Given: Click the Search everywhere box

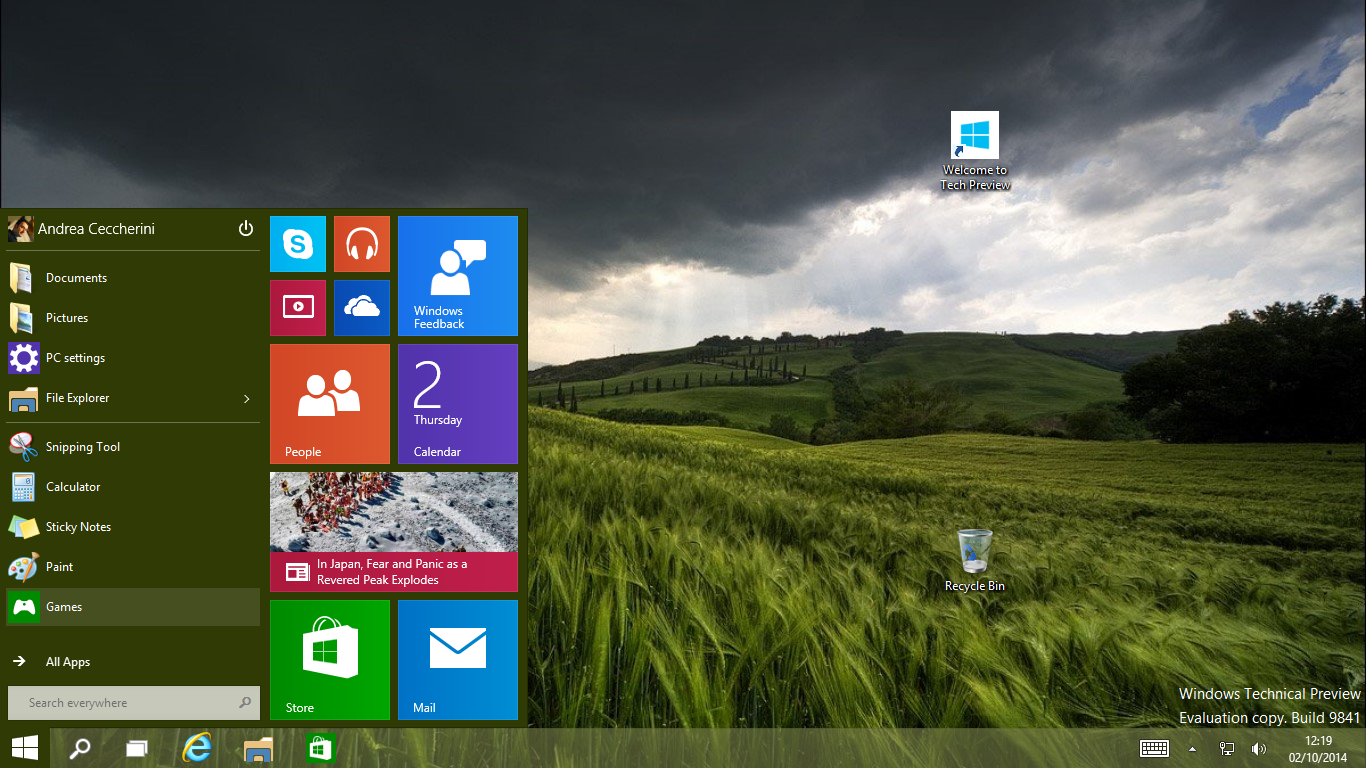Looking at the screenshot, I should coord(134,703).
